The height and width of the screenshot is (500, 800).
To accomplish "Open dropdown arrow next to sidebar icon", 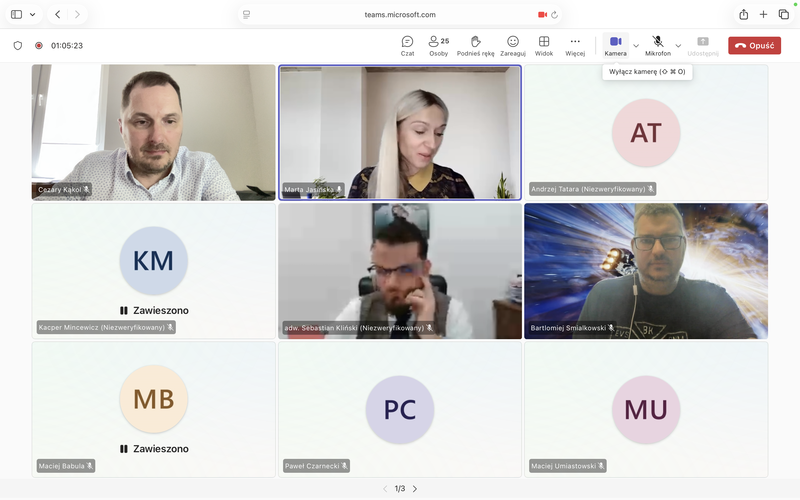I will [x=32, y=14].
